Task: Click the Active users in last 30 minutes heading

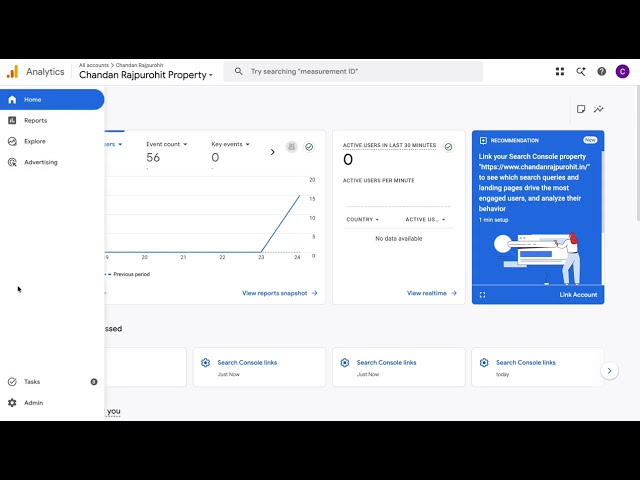Action: [x=389, y=145]
